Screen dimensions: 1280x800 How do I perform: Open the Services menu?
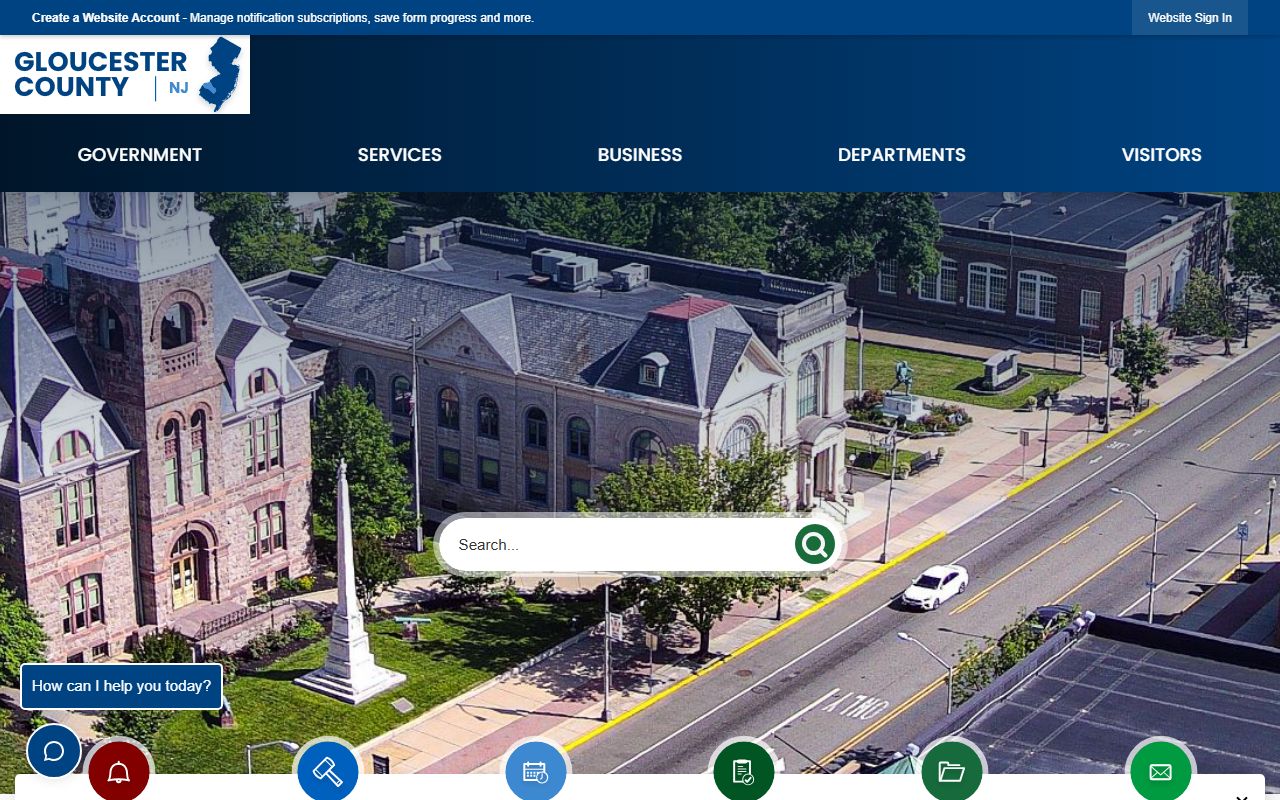tap(400, 155)
